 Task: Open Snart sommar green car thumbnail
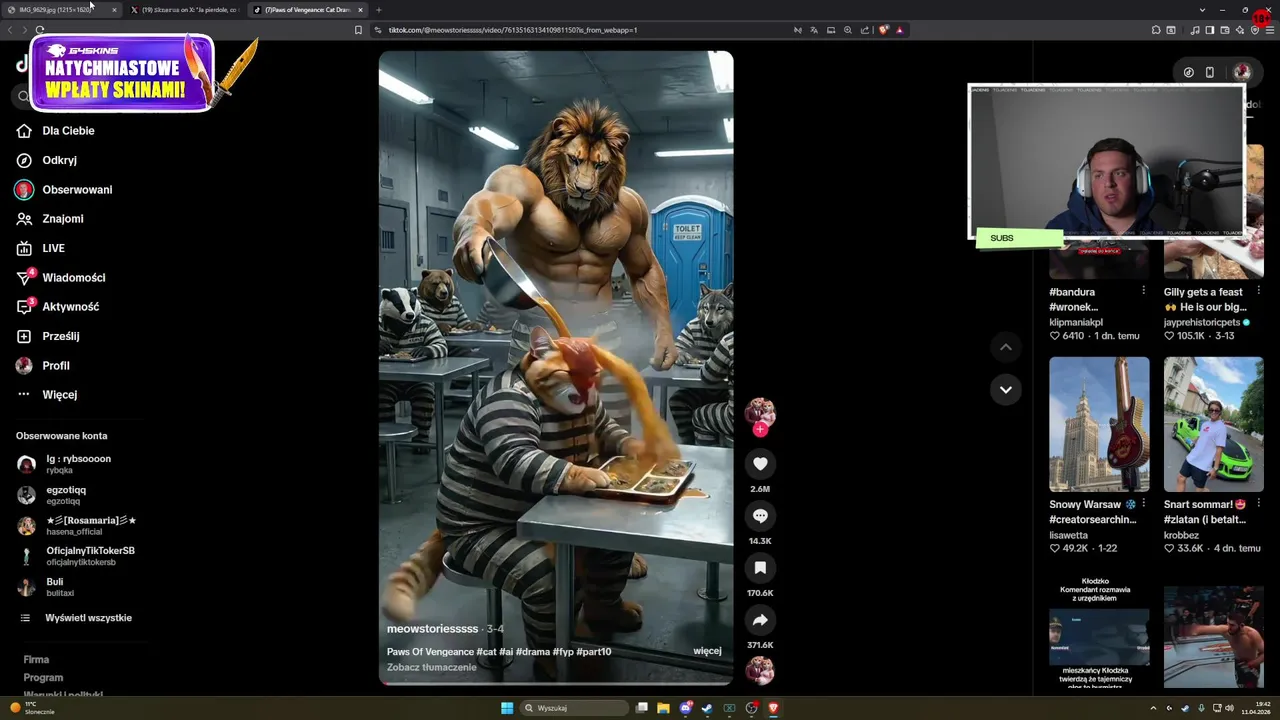(1213, 424)
